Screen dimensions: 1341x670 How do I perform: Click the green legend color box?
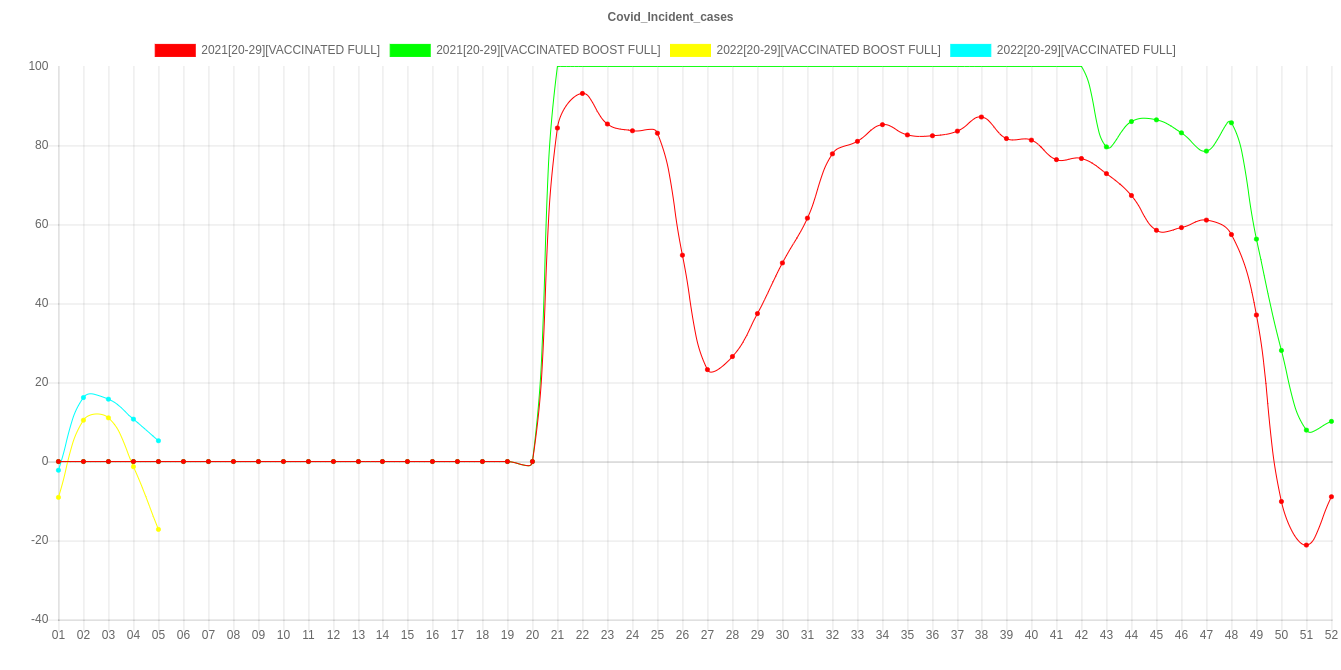pyautogui.click(x=409, y=50)
